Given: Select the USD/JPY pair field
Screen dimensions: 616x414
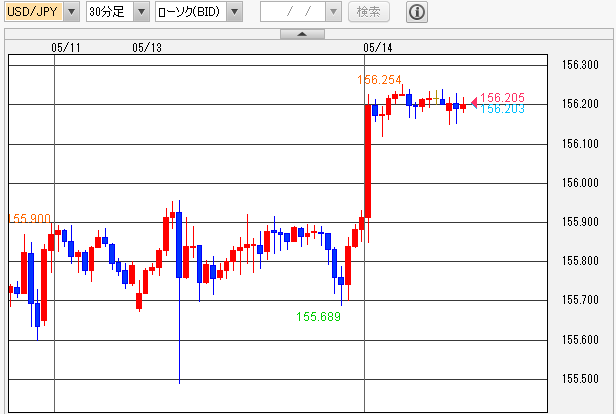Looking at the screenshot, I should point(34,12).
